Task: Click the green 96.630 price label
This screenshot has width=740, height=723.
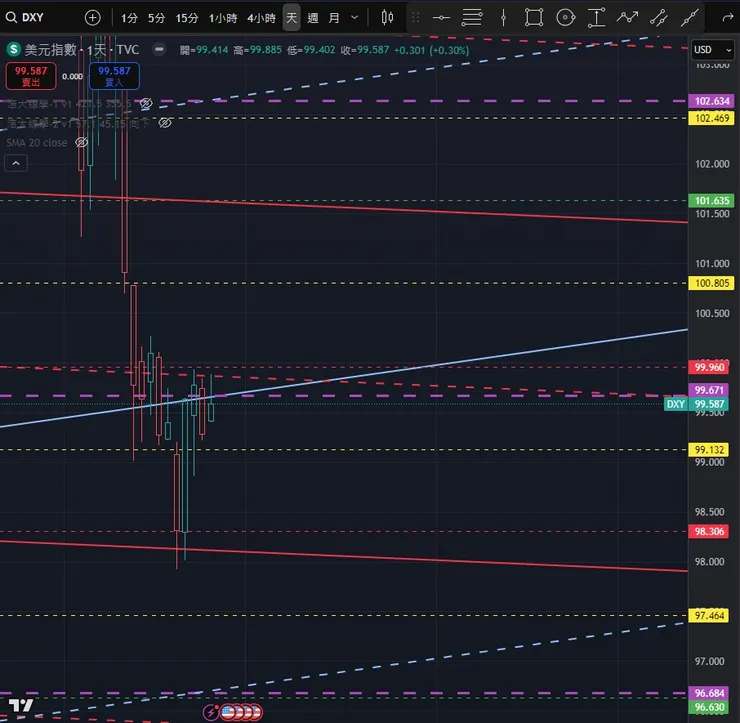Action: [x=709, y=707]
